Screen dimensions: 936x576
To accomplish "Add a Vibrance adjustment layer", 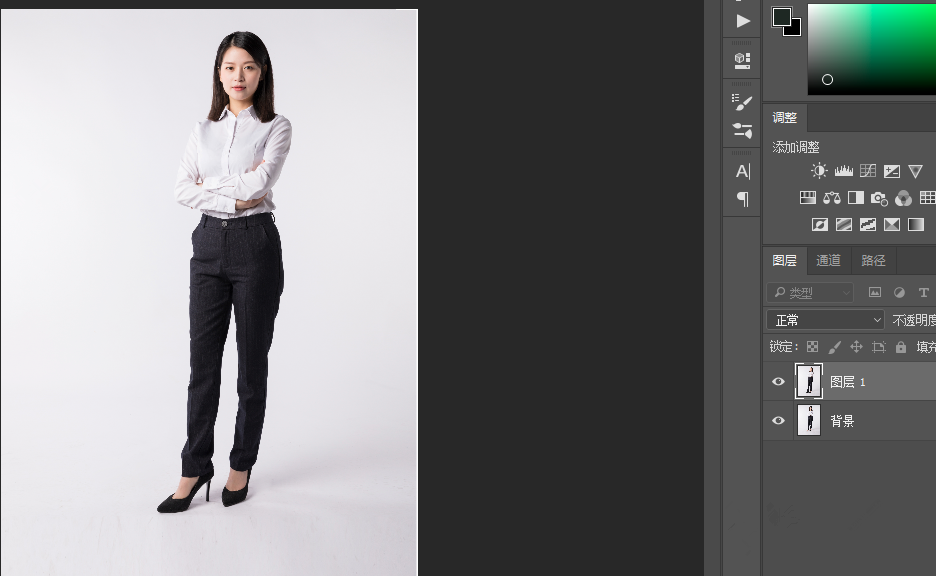I will pyautogui.click(x=916, y=171).
